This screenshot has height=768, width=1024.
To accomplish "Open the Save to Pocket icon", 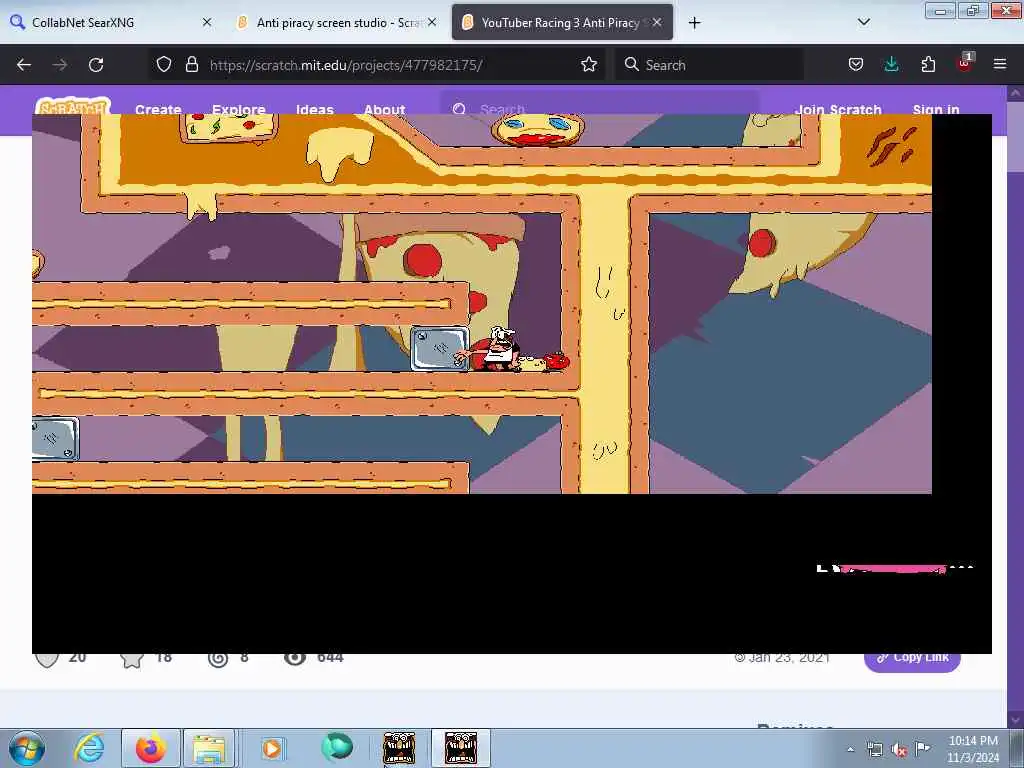I will point(856,64).
